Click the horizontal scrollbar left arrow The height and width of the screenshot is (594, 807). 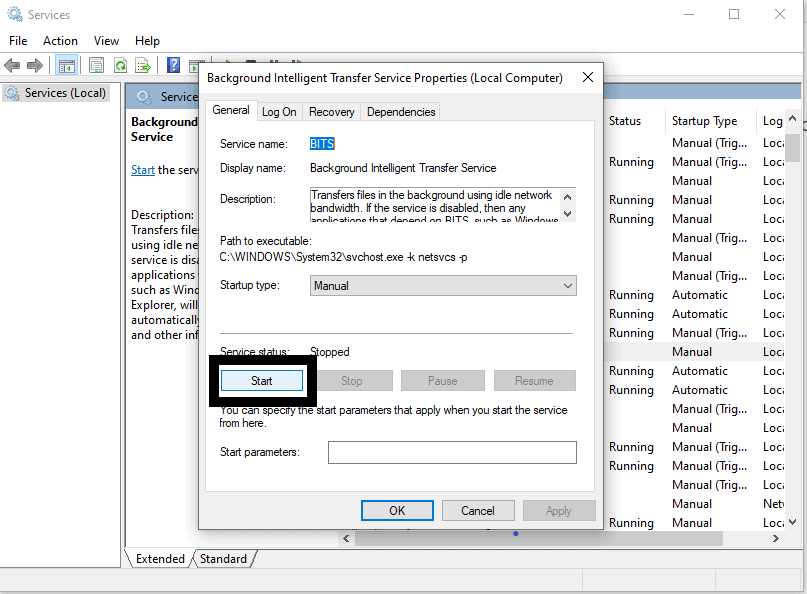click(346, 539)
